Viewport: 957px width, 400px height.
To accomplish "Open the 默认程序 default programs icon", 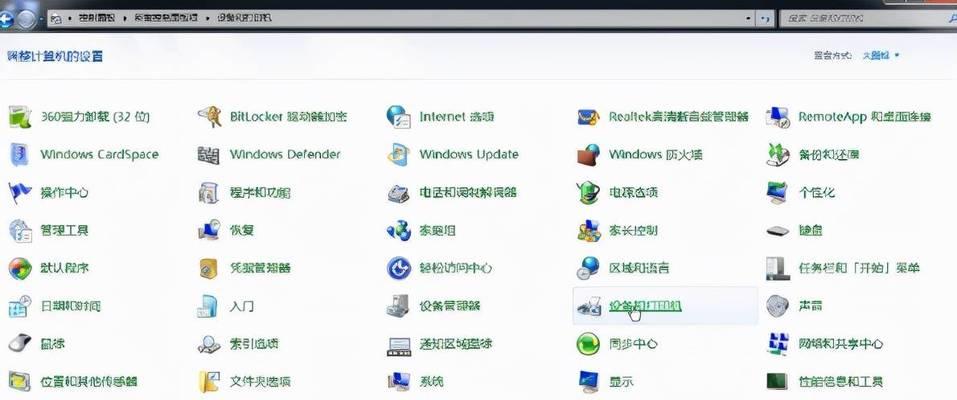I will click(x=20, y=268).
